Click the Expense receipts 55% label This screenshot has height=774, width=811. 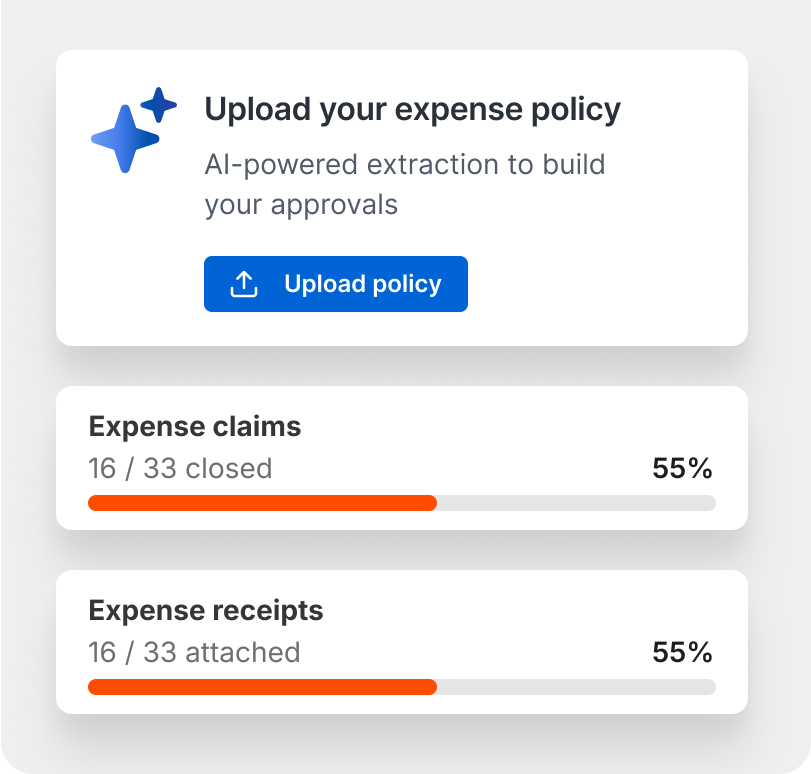click(682, 652)
